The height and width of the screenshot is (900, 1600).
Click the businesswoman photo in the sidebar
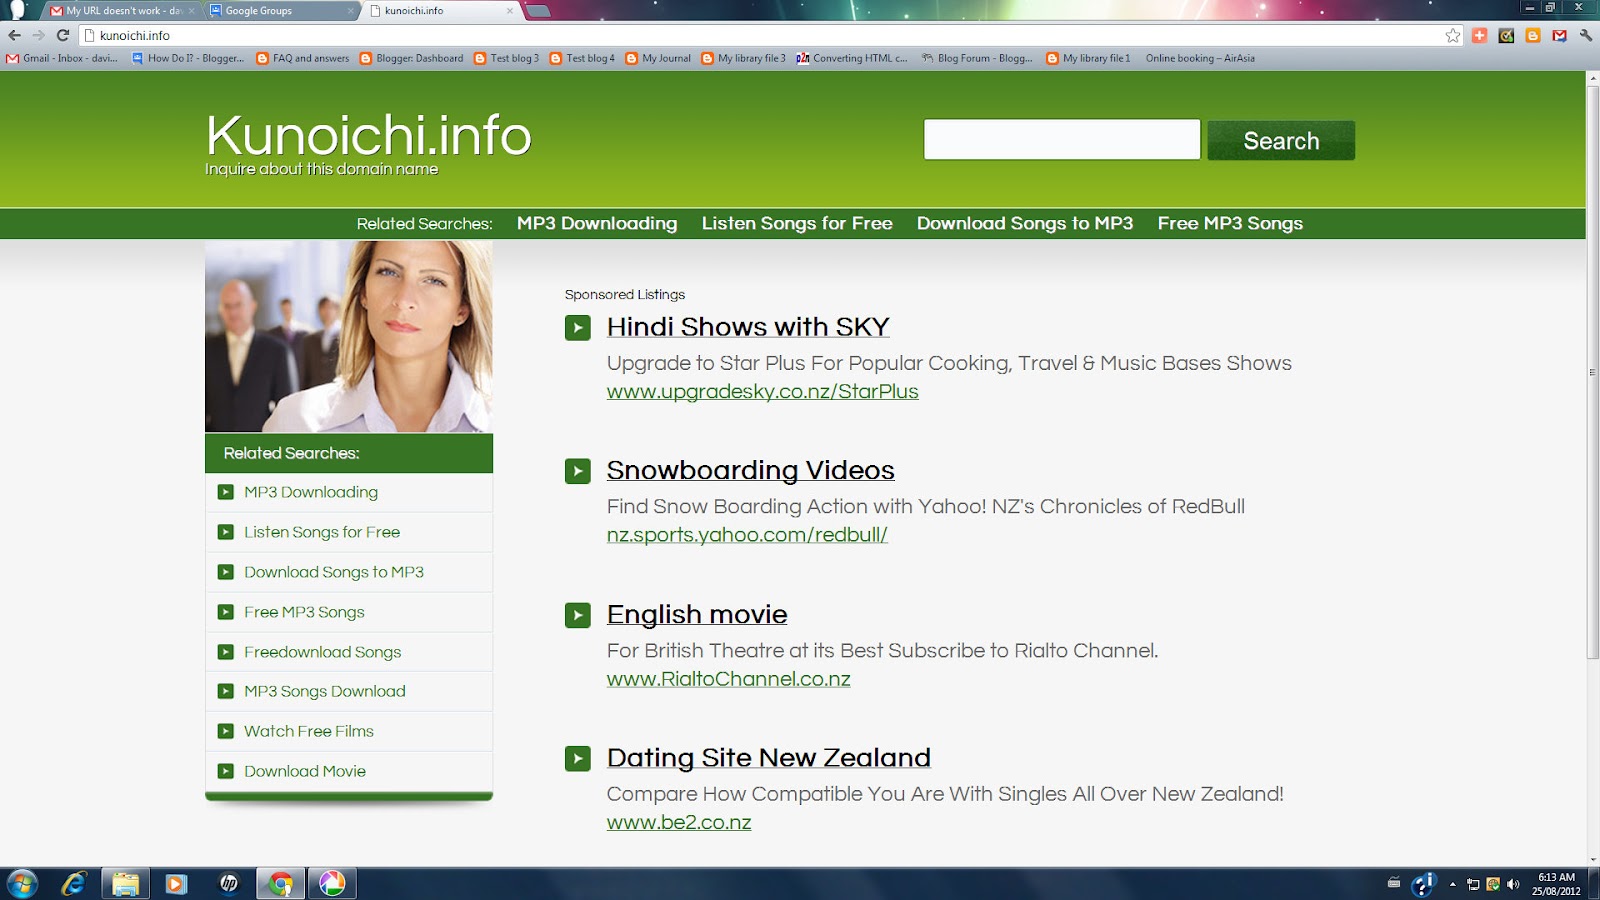point(349,336)
